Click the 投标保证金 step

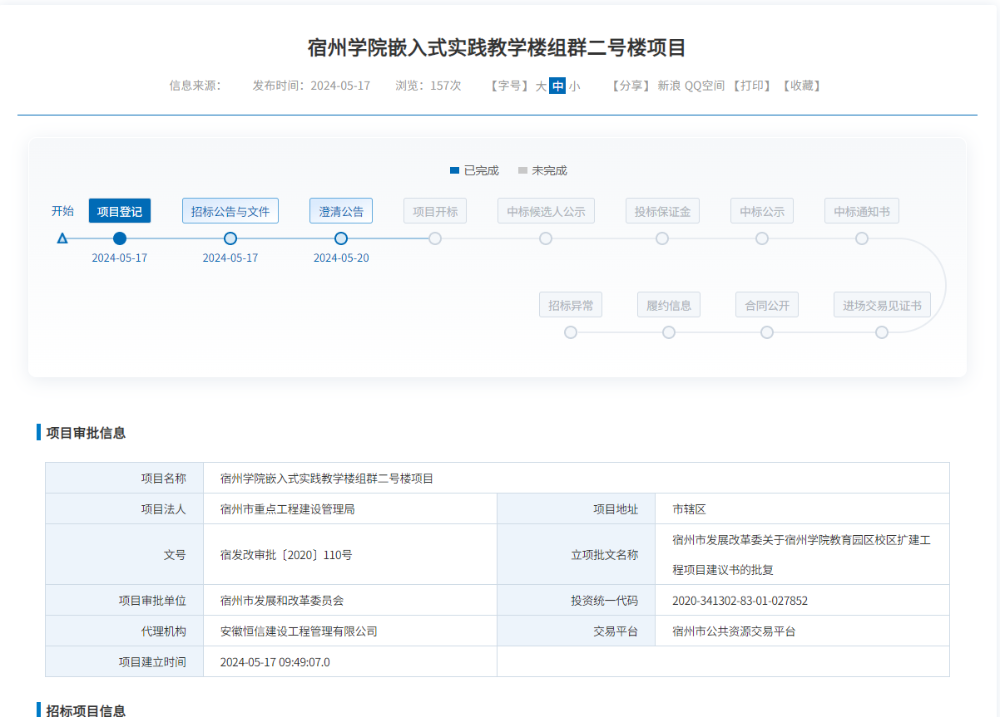coord(663,211)
